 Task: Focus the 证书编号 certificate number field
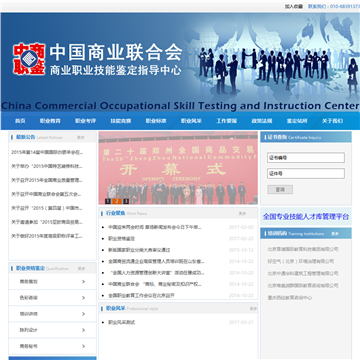tap(306, 158)
